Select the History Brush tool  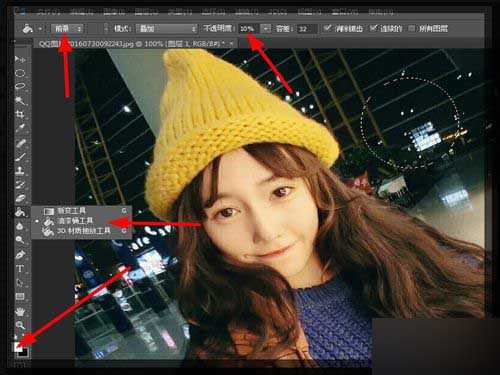[20, 184]
